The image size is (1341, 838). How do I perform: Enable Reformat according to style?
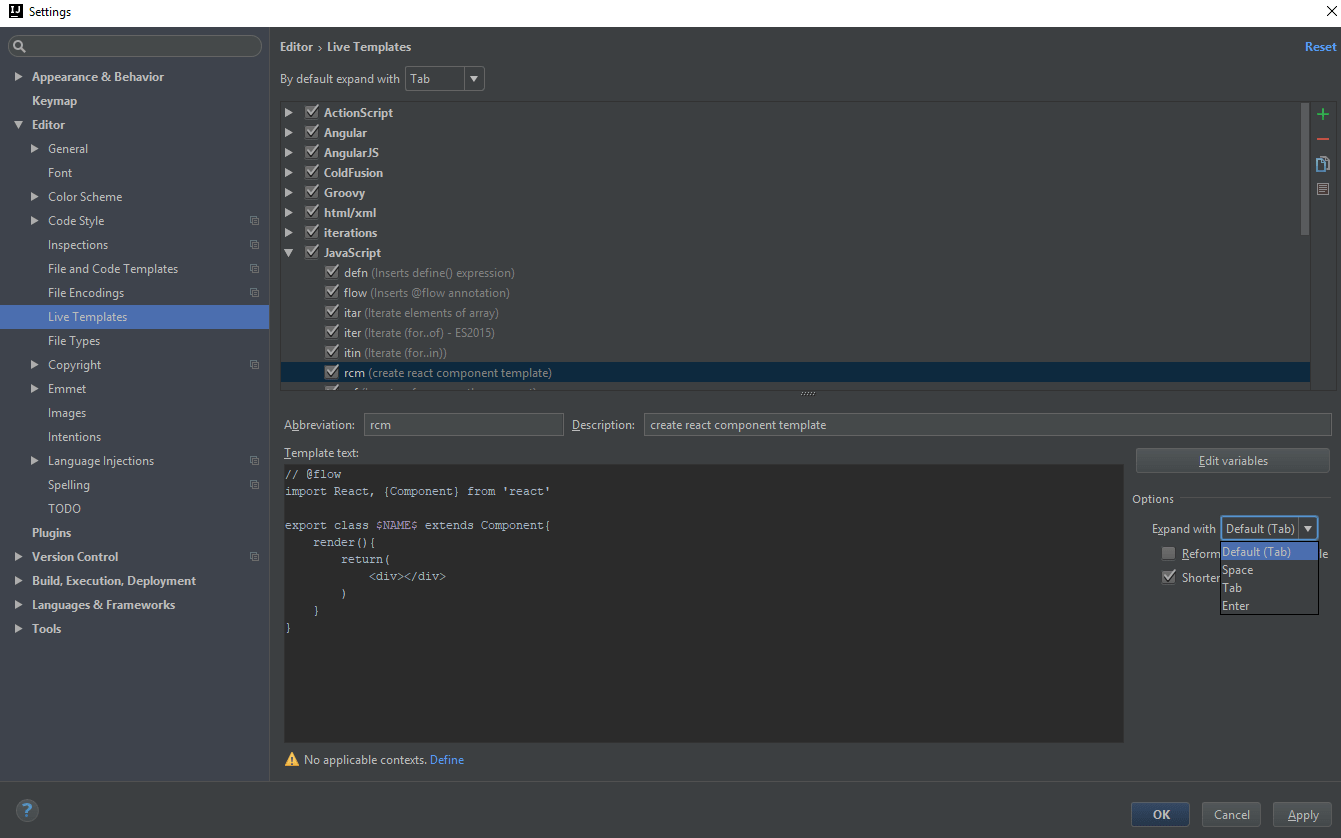[x=1168, y=552]
